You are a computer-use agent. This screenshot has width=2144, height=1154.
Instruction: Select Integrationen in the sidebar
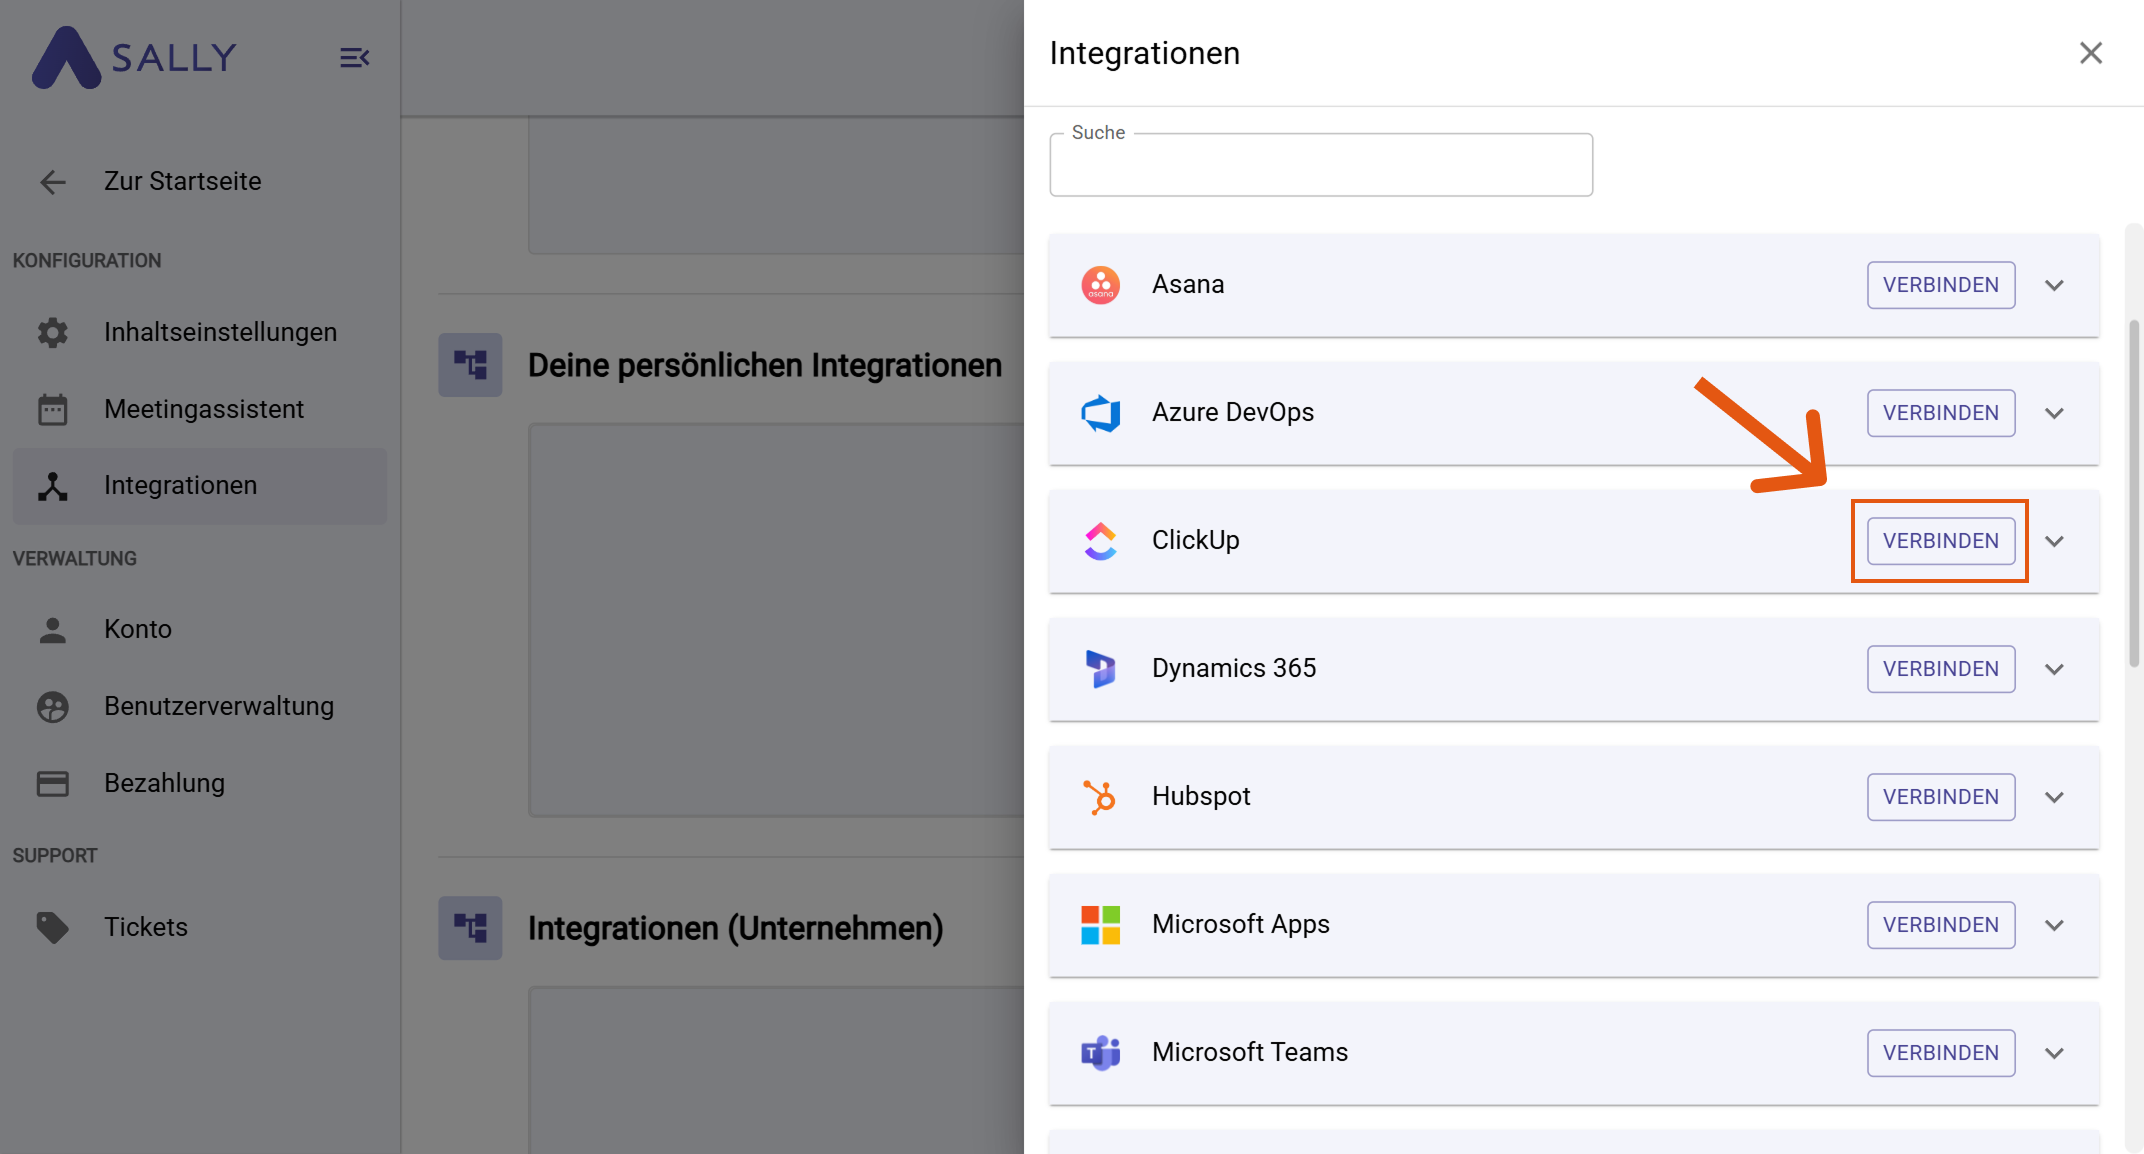(x=200, y=486)
